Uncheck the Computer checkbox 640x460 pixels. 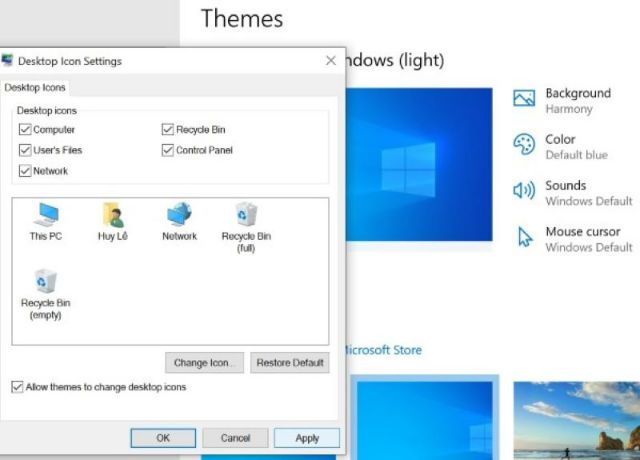[25, 129]
